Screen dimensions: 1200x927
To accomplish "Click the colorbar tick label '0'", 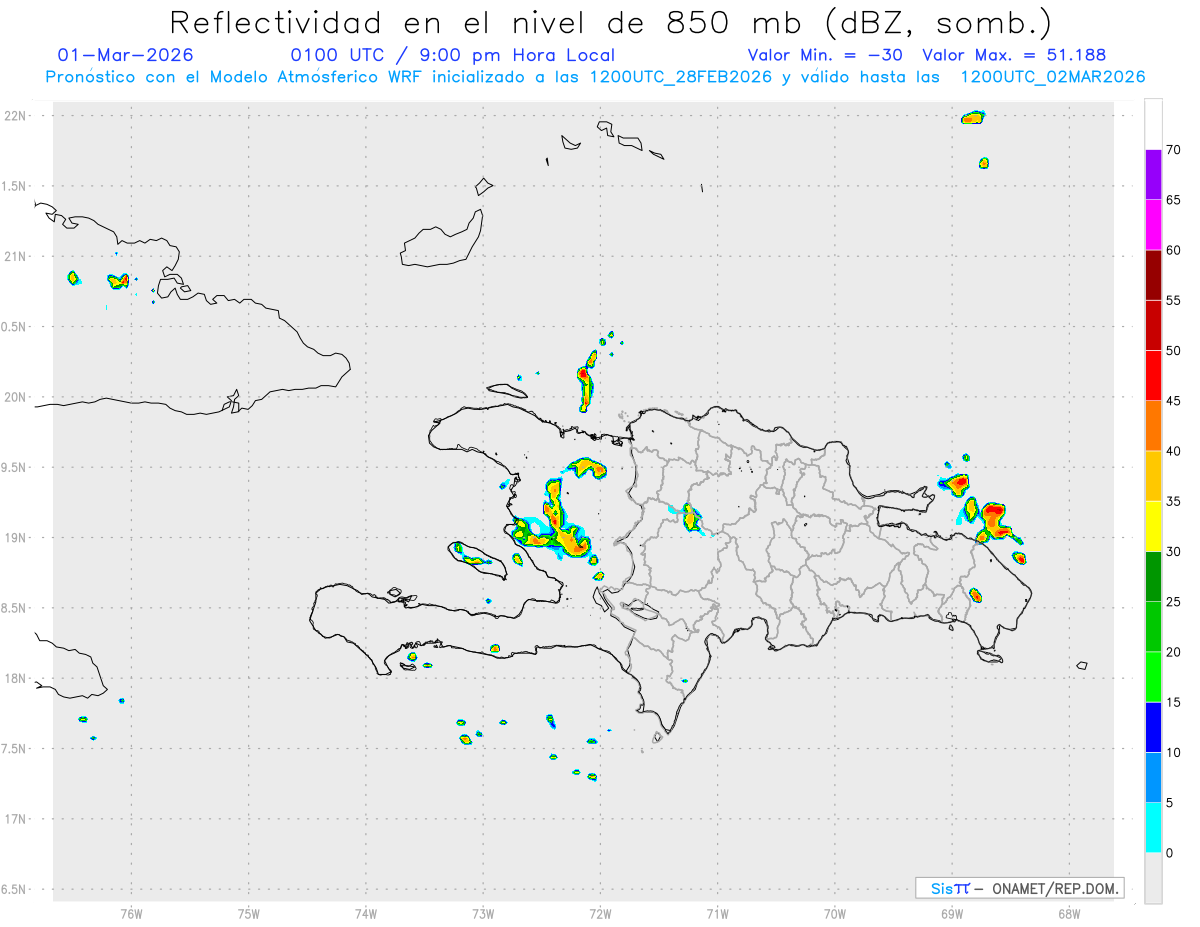I will (1170, 853).
